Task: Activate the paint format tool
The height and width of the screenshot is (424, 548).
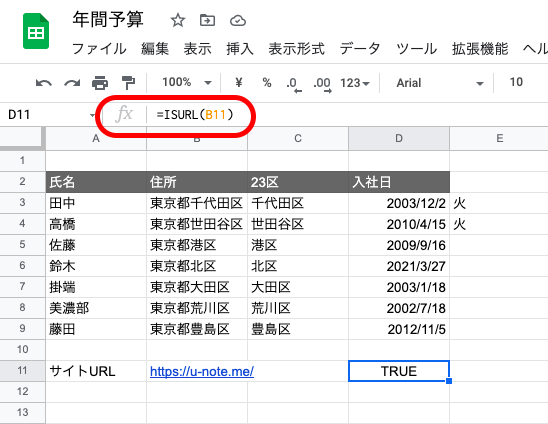Action: pos(128,83)
